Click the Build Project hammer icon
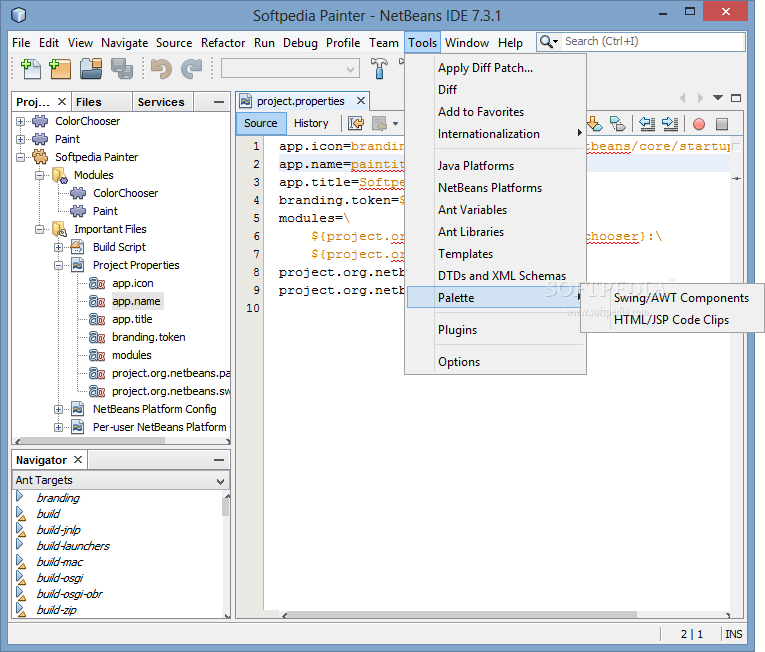Viewport: 765px width, 652px height. pos(379,68)
